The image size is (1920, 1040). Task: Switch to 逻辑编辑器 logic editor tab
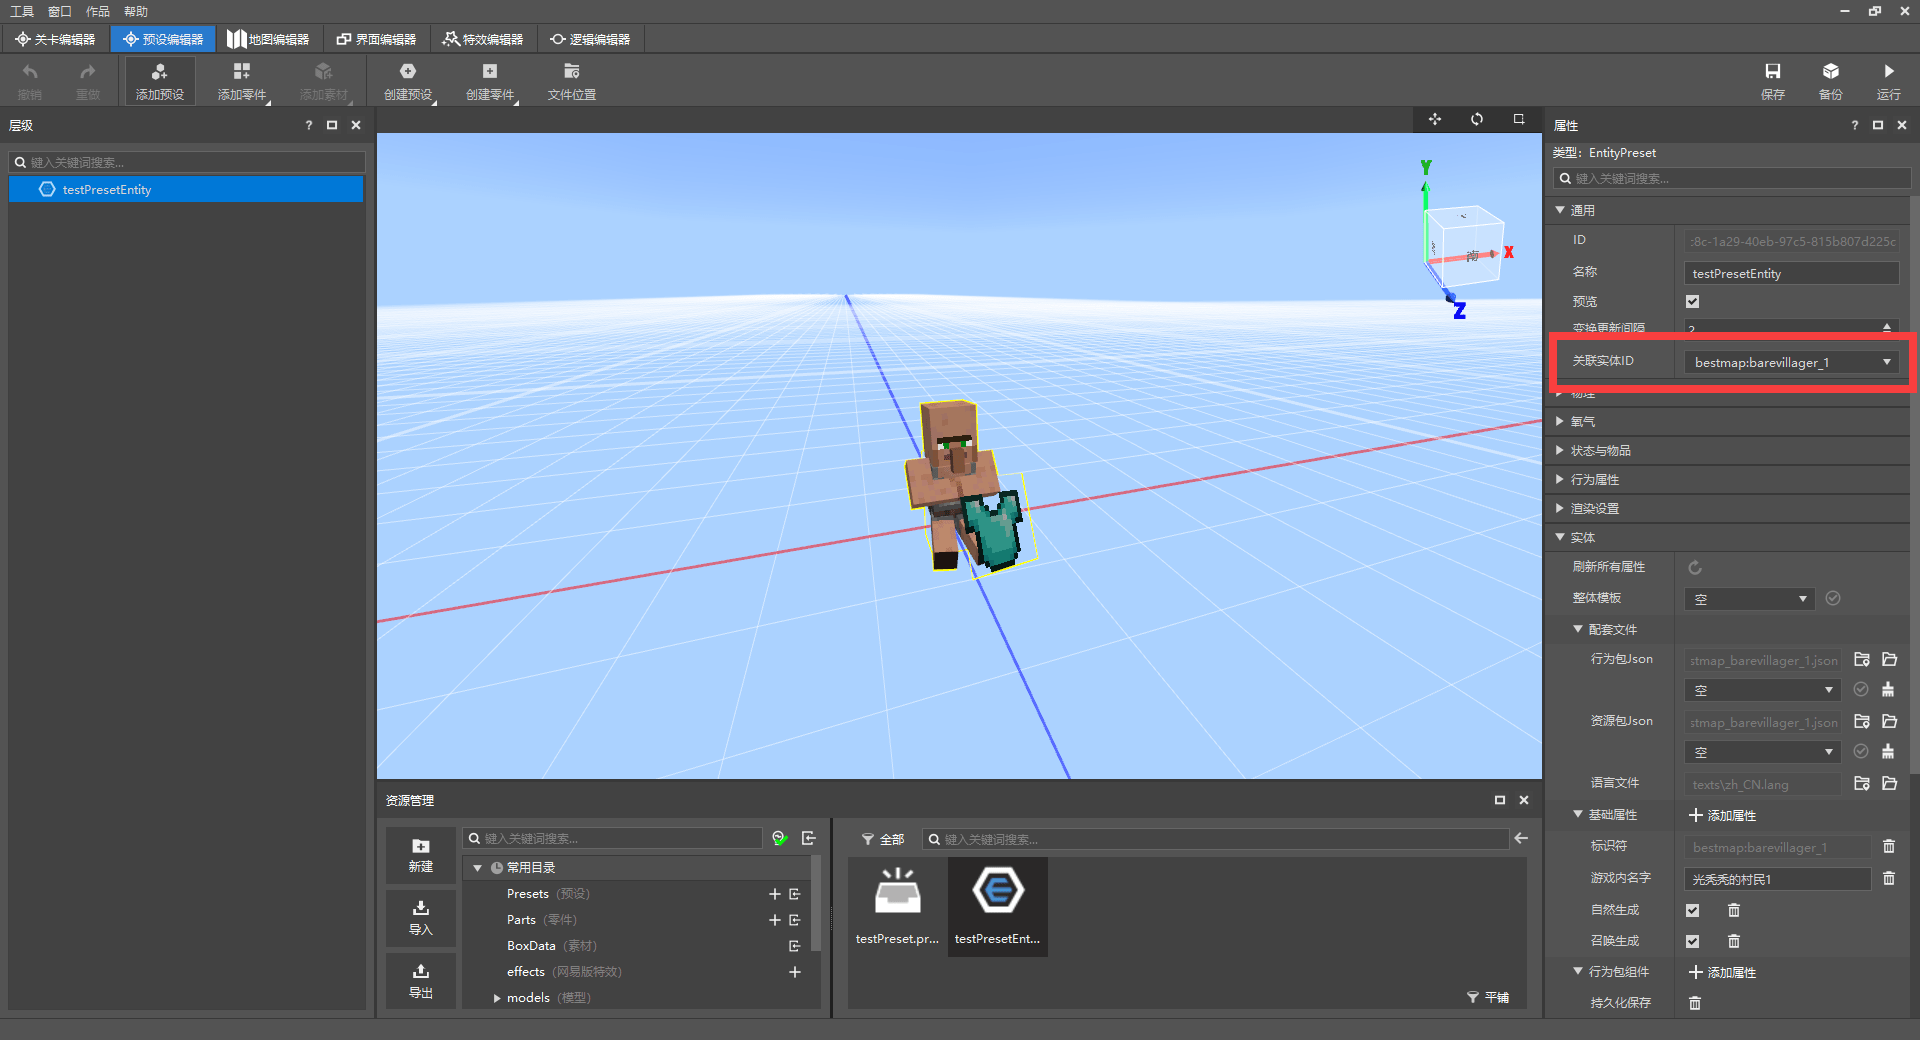click(590, 39)
